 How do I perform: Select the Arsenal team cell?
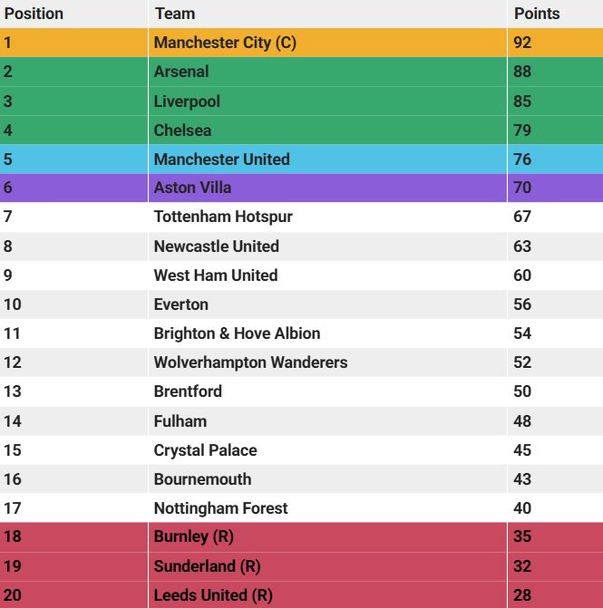click(x=328, y=72)
